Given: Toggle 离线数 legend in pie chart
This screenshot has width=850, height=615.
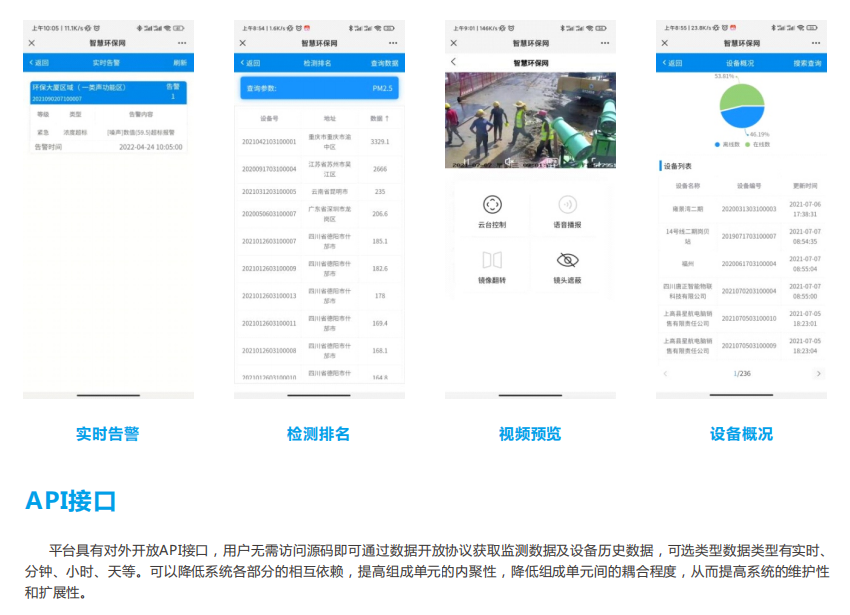Looking at the screenshot, I should (728, 145).
